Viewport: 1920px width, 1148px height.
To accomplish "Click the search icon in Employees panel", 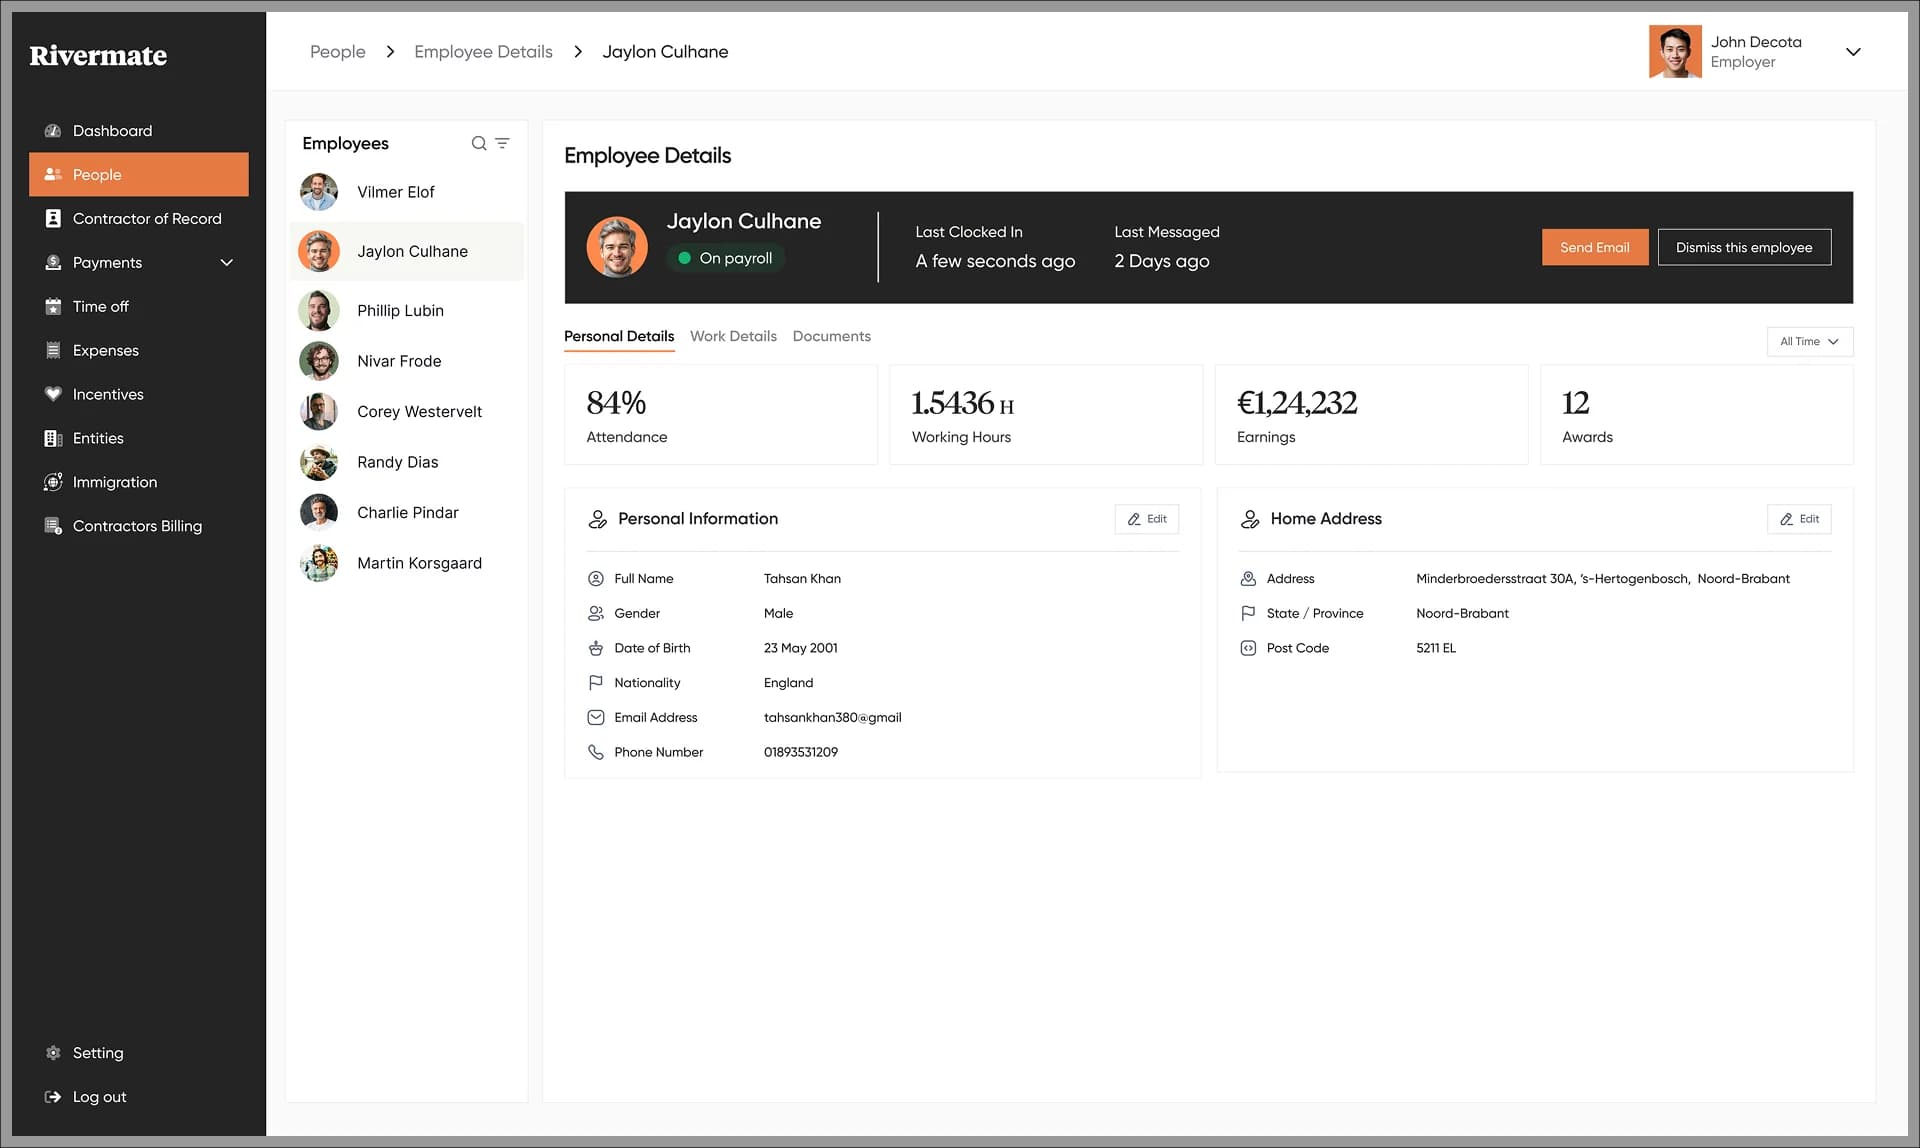I will (479, 143).
